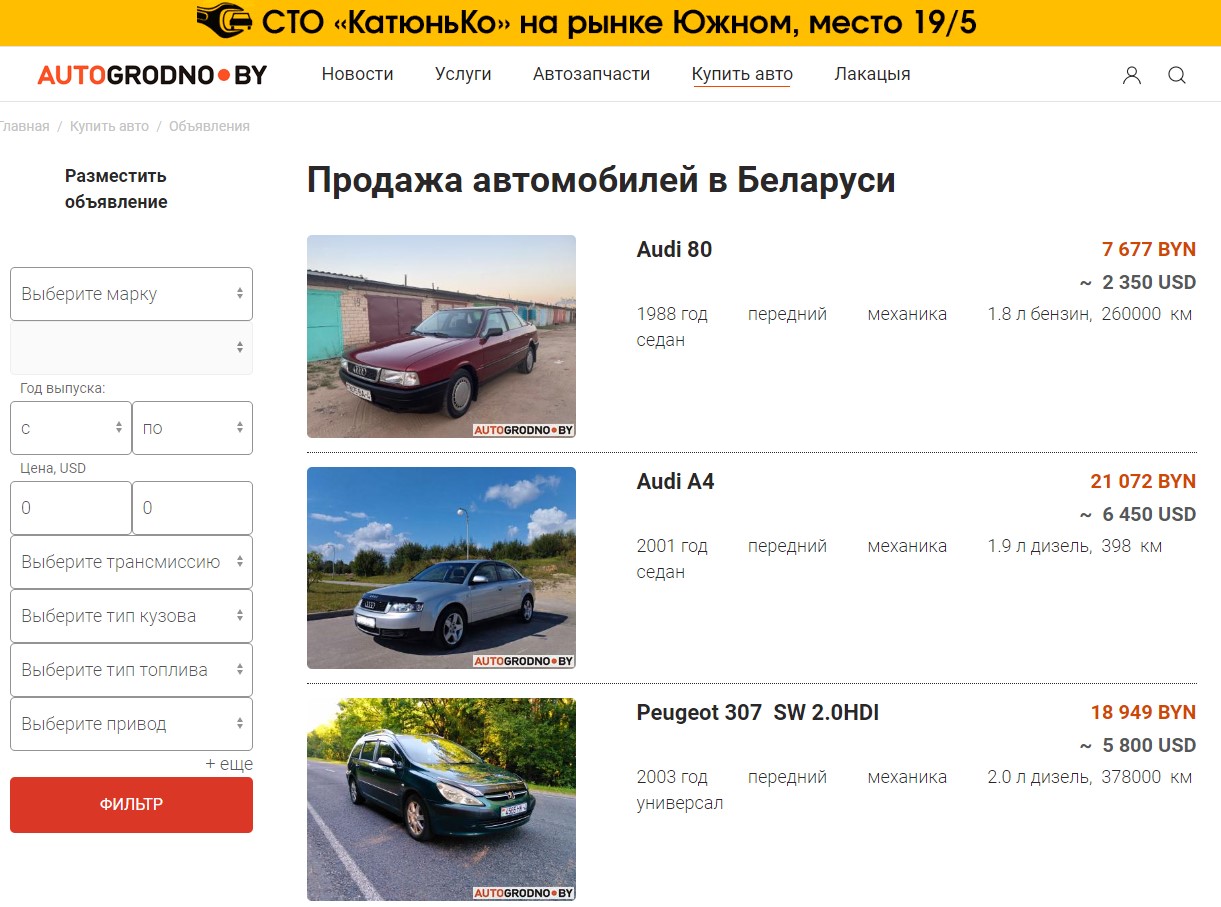Expand the Выберите трансмиссию dropdown
Screen dimensions: 1221x907
click(131, 562)
